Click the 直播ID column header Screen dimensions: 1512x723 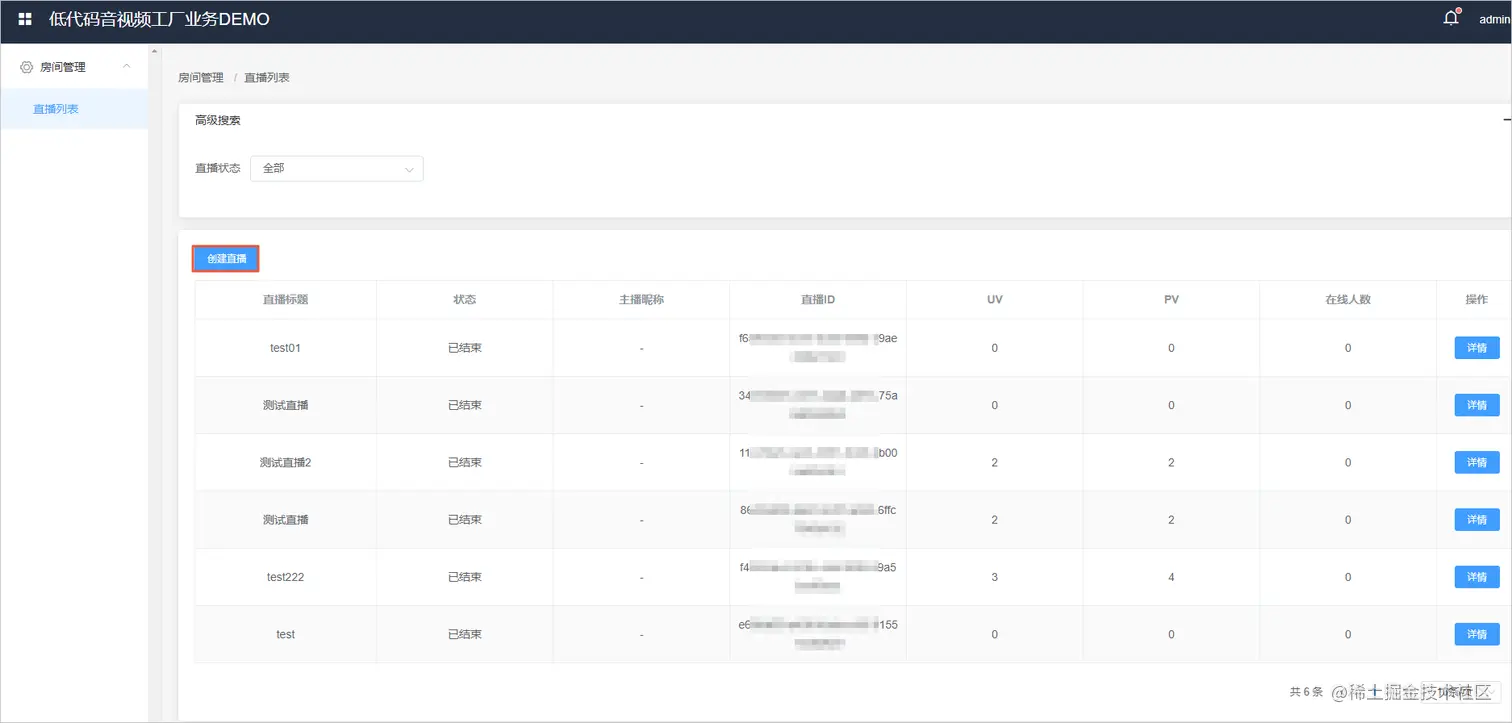(x=818, y=300)
